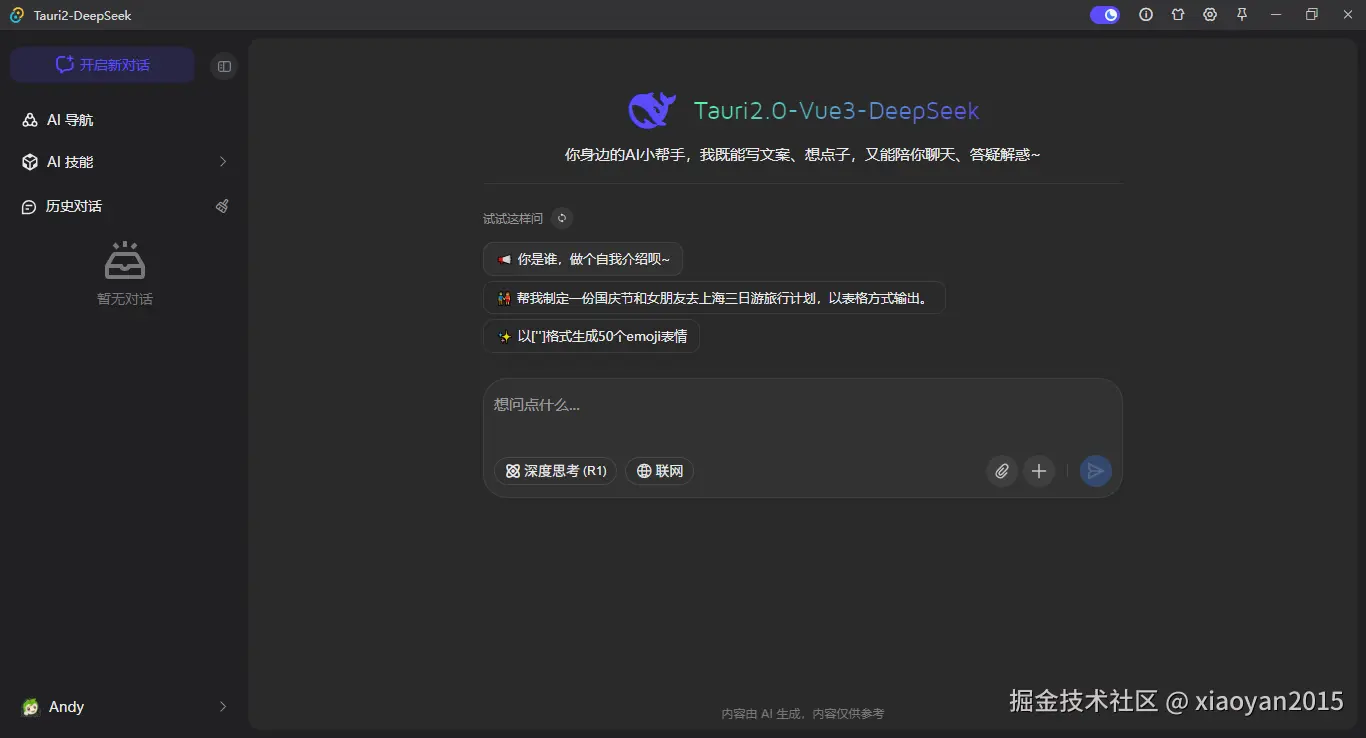Open settings via the gear icon
The height and width of the screenshot is (738, 1366).
point(1209,14)
